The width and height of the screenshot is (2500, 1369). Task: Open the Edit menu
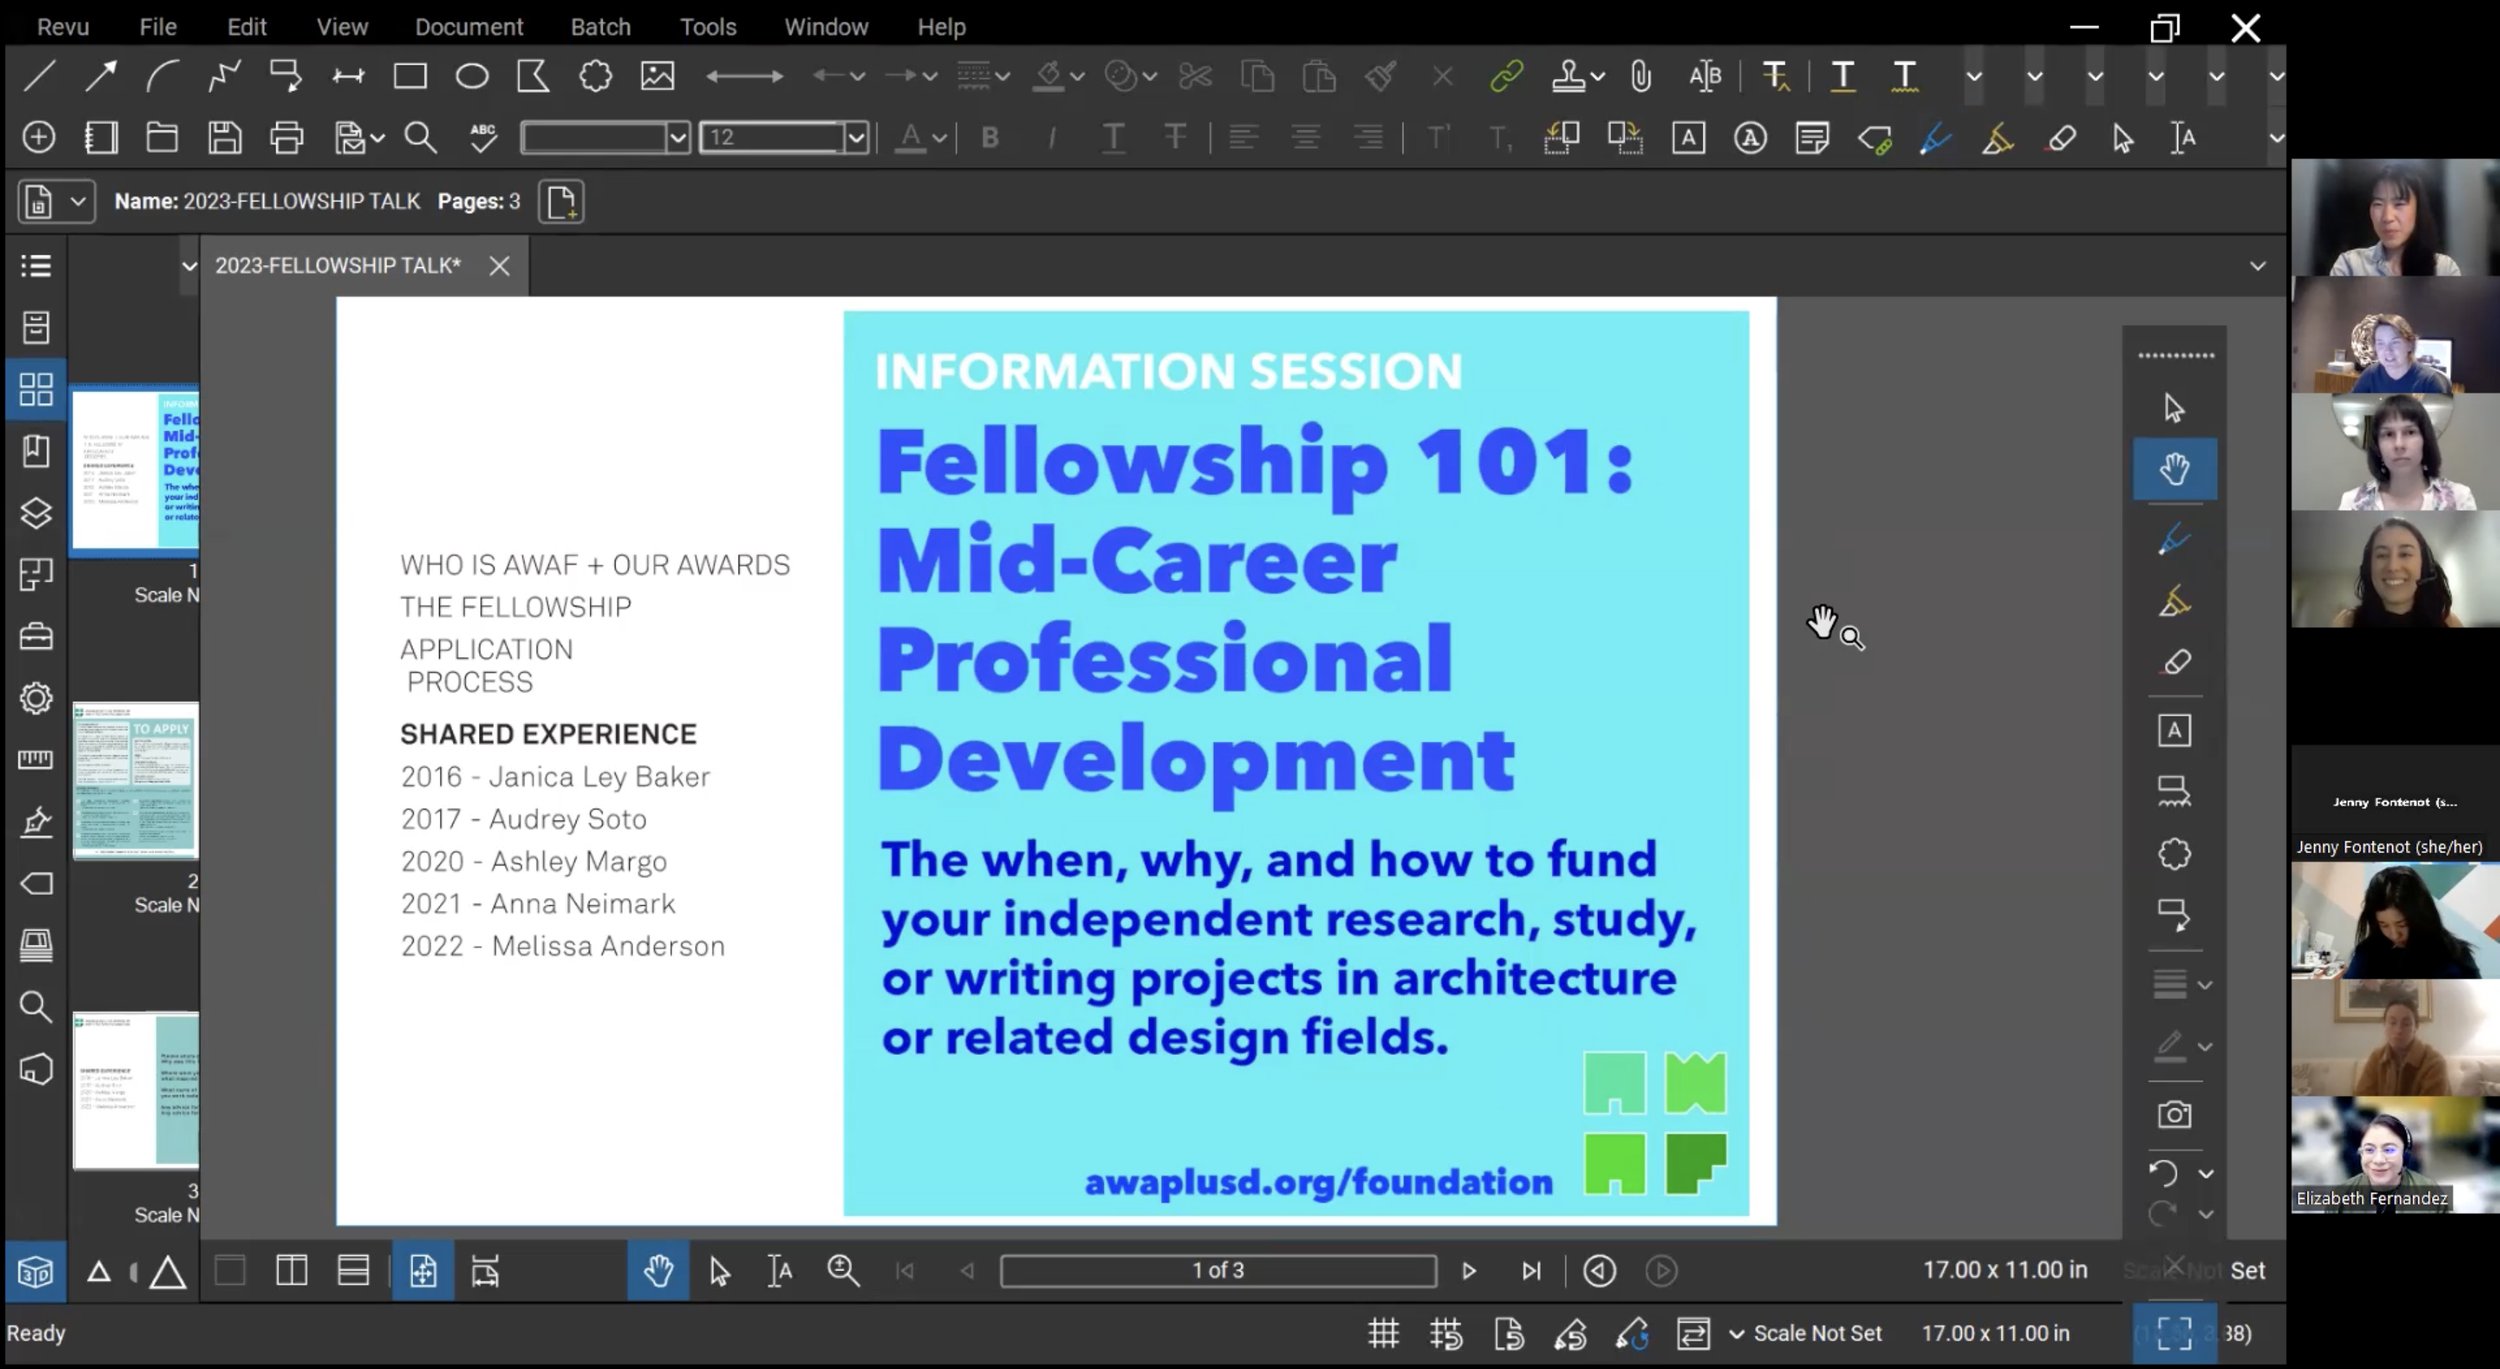click(246, 27)
